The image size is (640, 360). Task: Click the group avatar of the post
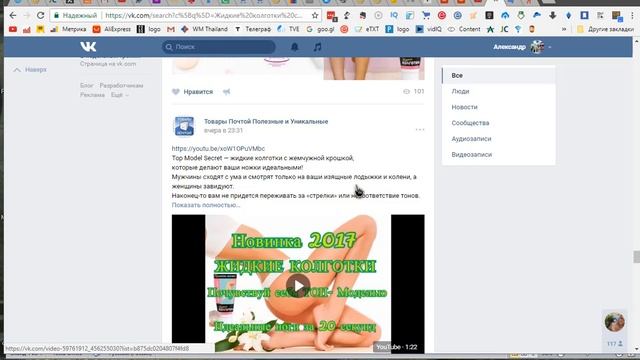(x=184, y=126)
